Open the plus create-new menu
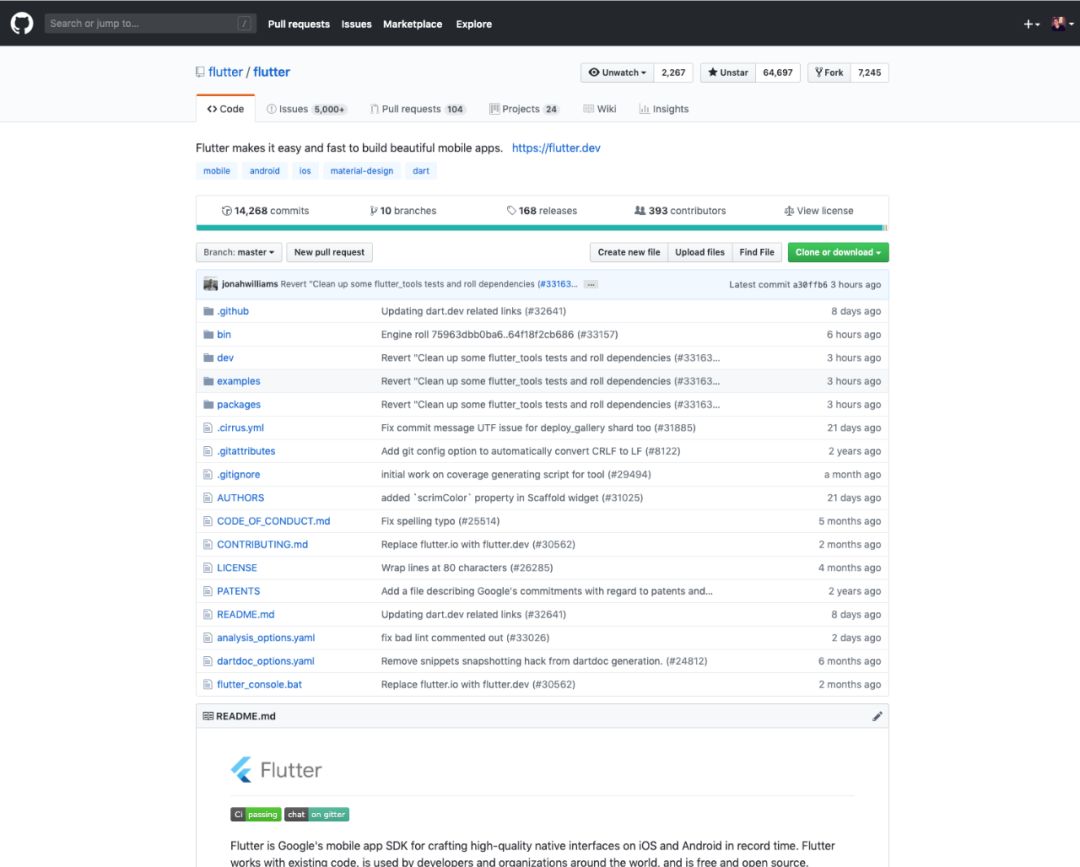 (x=1031, y=24)
